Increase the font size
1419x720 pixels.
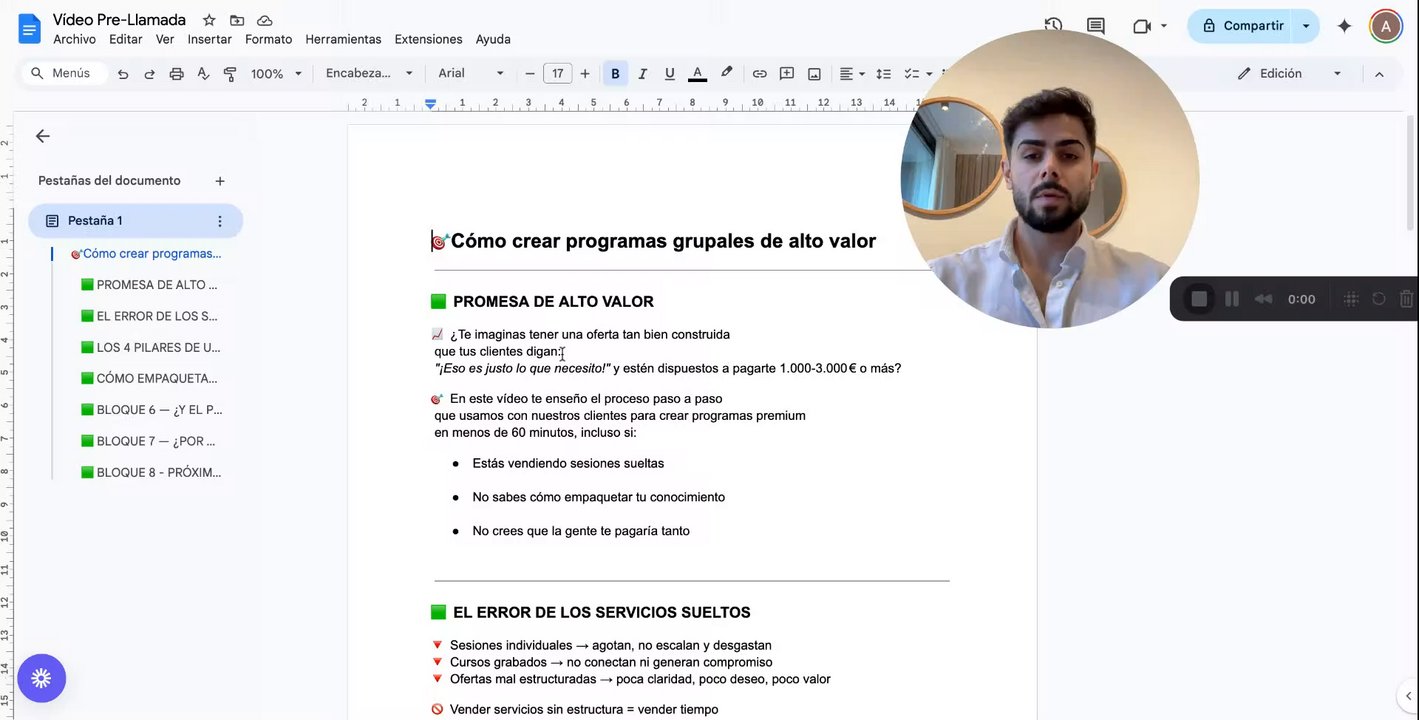click(x=585, y=74)
